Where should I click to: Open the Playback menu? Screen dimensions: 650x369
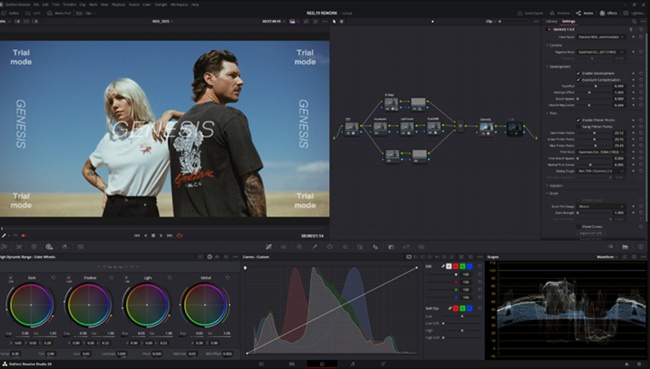coord(119,4)
